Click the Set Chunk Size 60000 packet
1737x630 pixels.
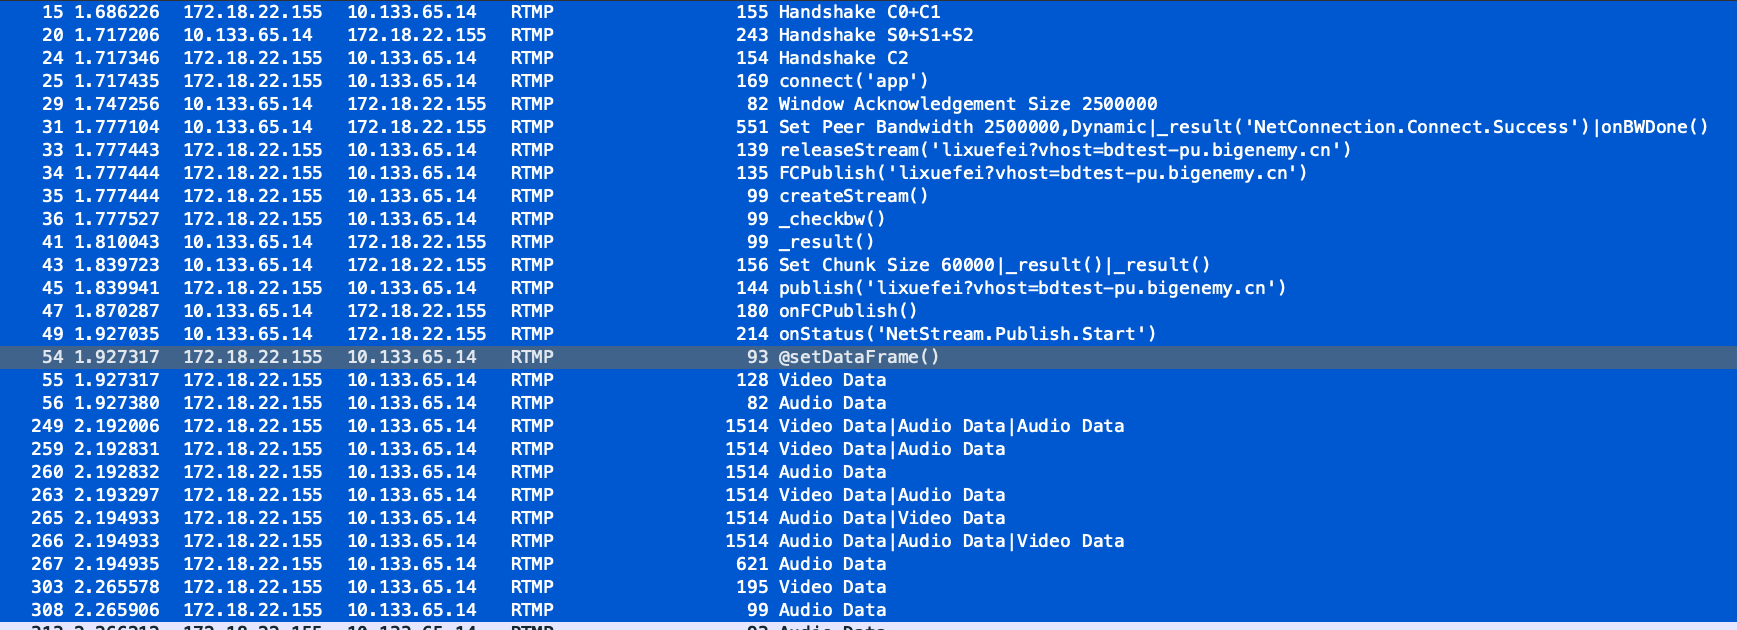(x=994, y=265)
